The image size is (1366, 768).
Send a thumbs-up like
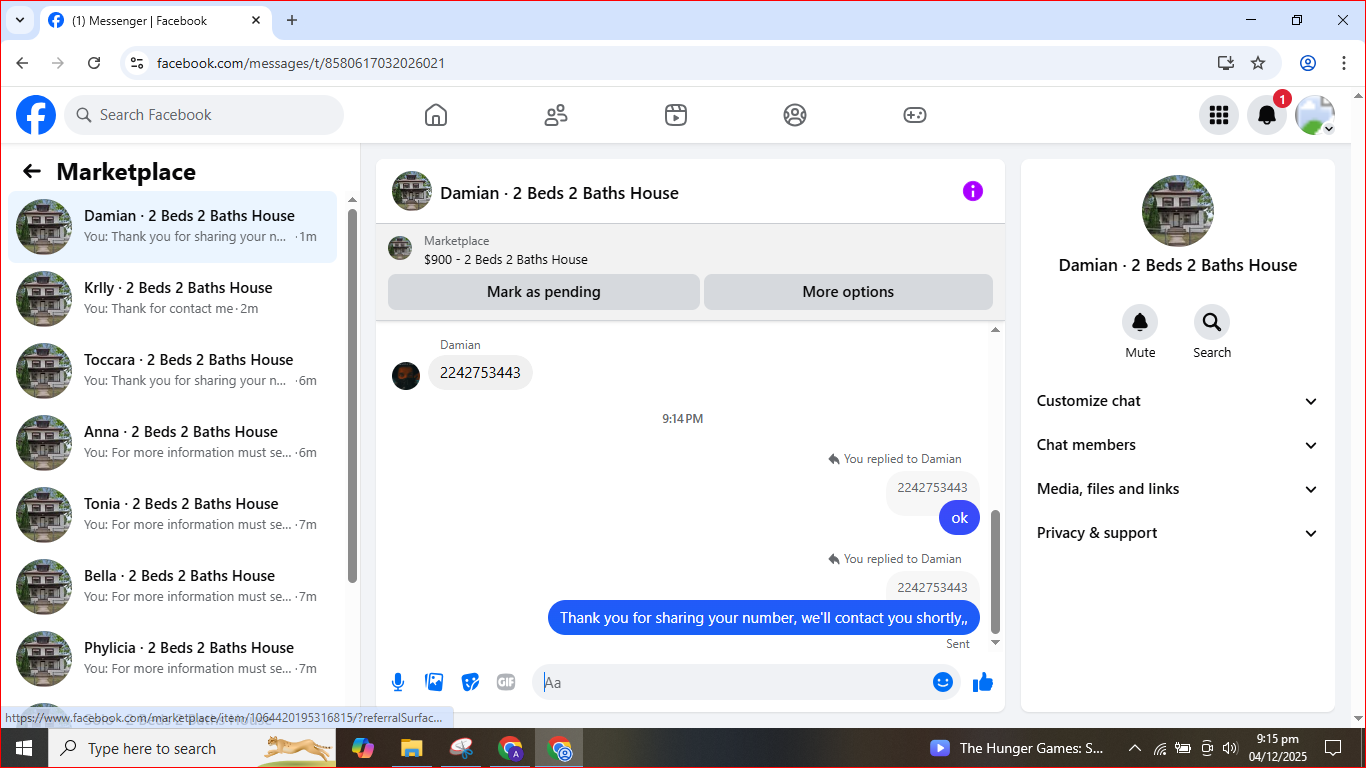tap(983, 682)
